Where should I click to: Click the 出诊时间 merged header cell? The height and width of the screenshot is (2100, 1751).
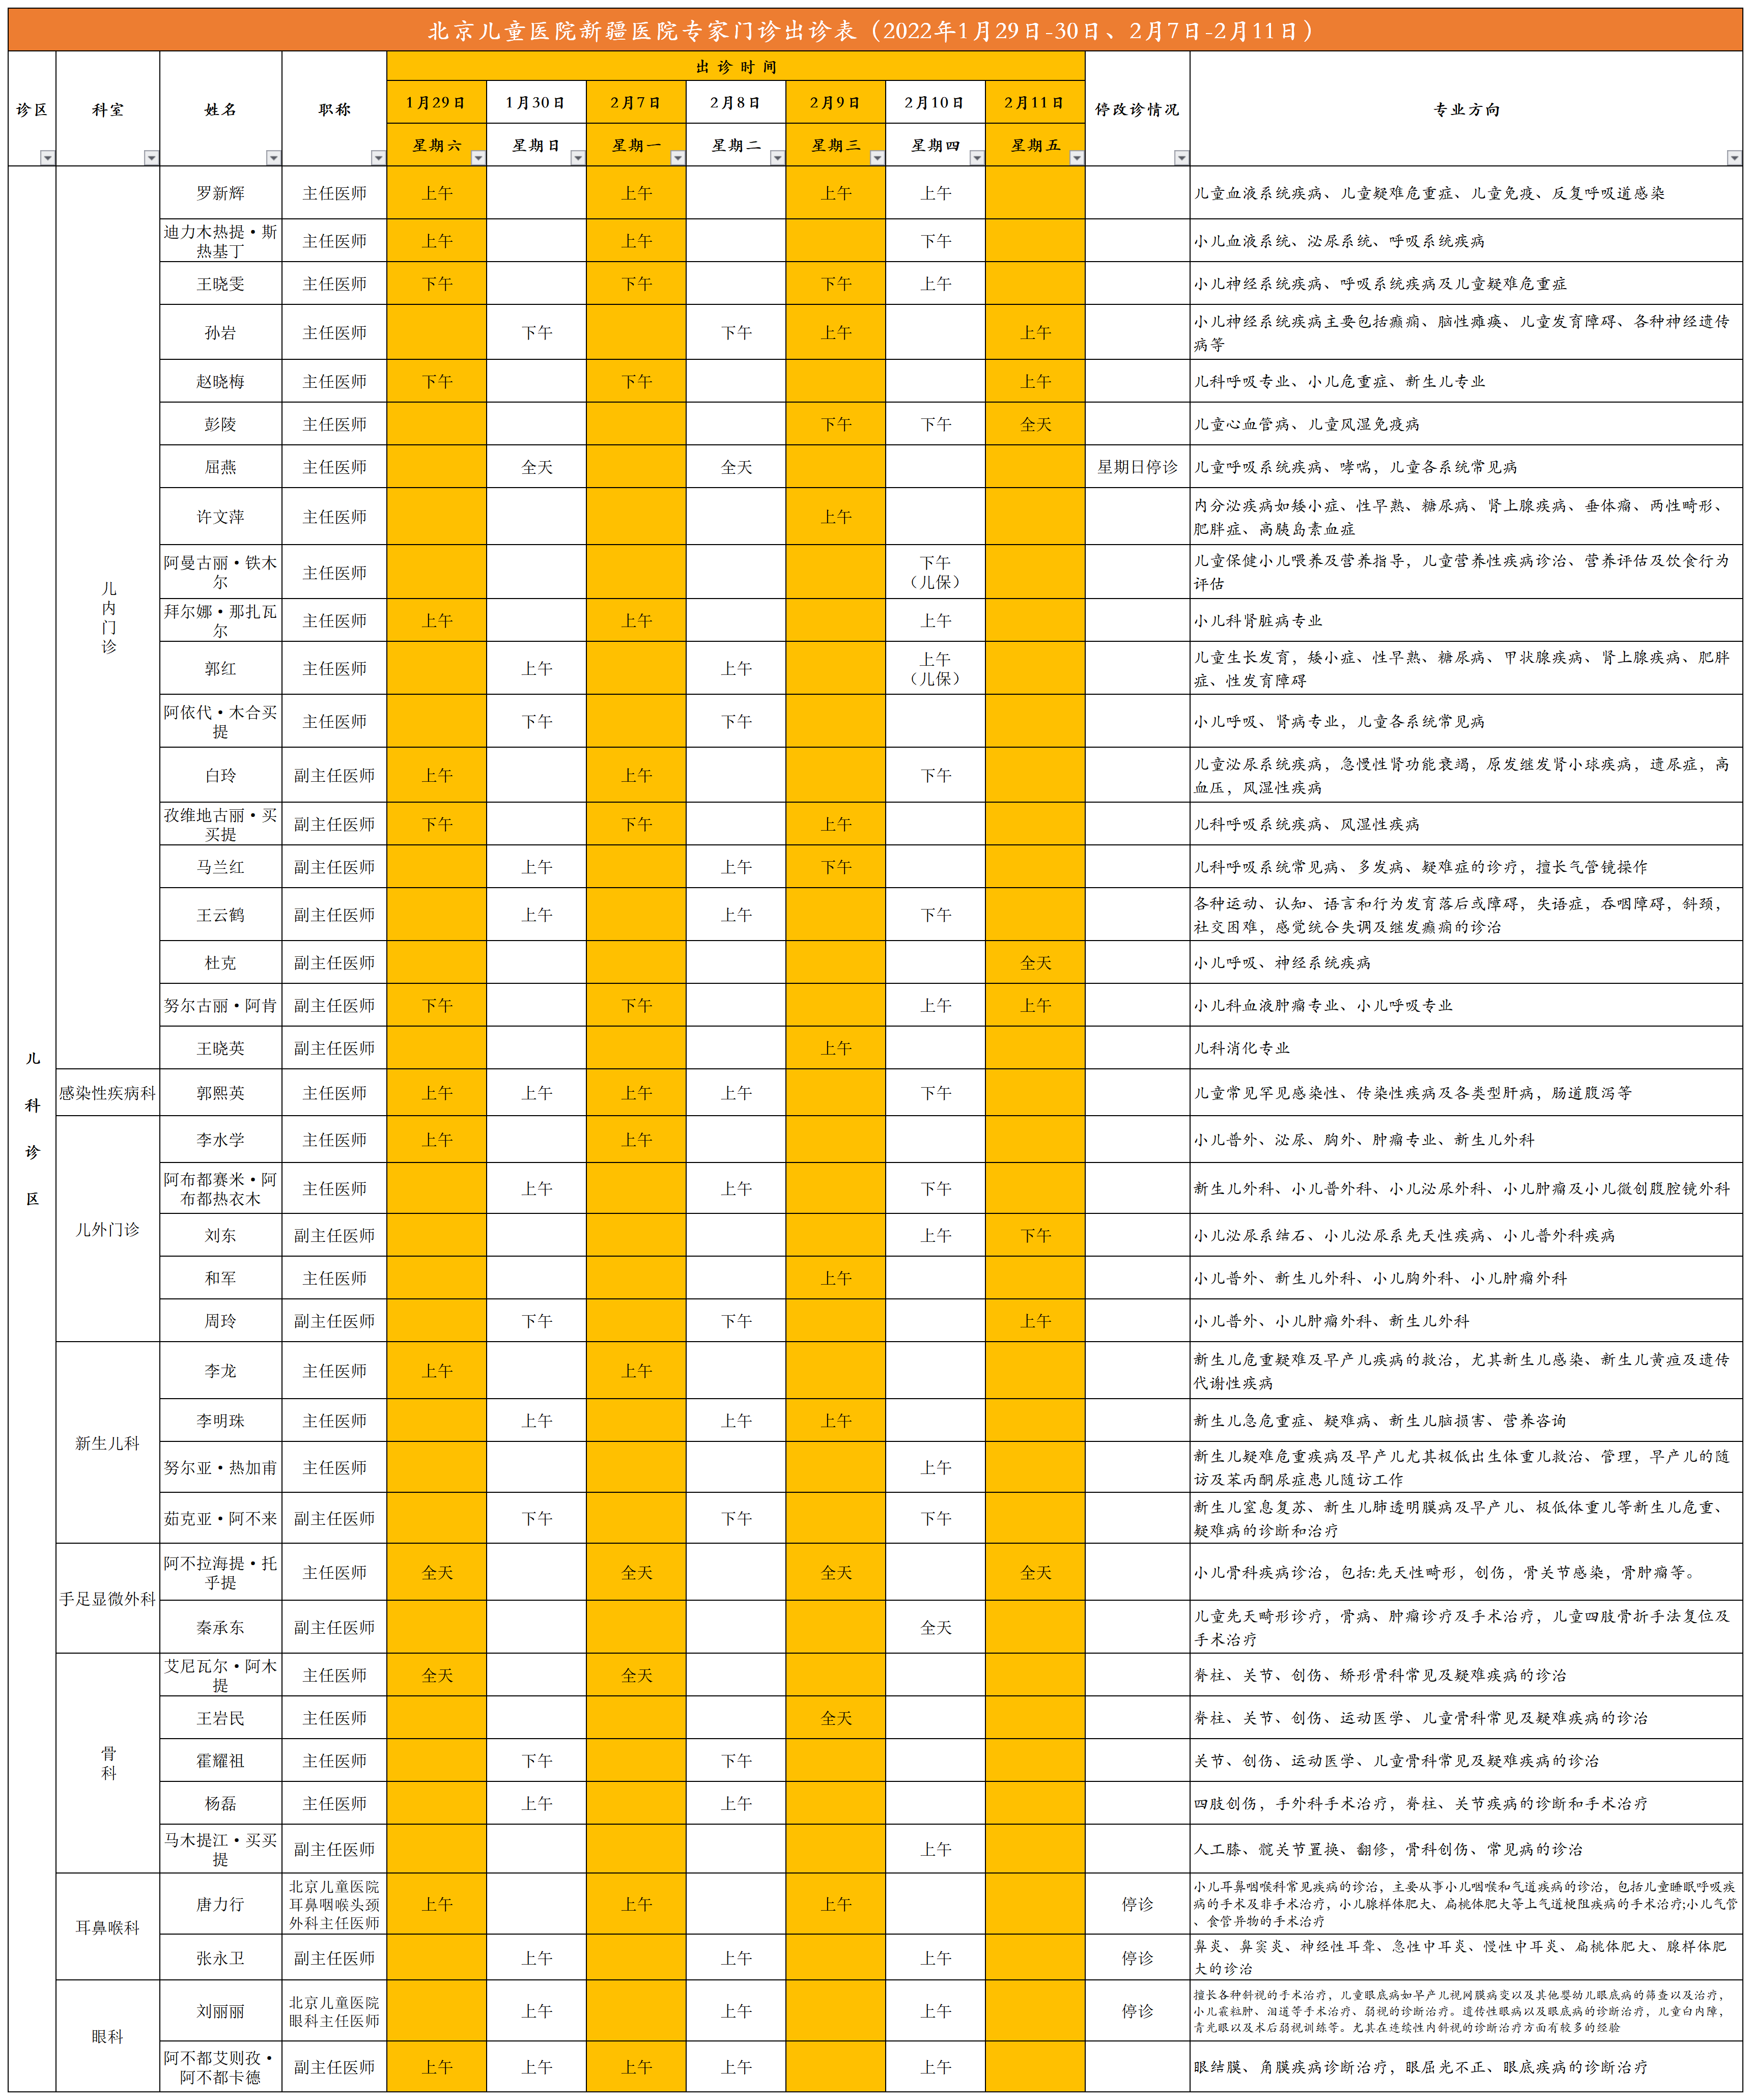[x=735, y=67]
